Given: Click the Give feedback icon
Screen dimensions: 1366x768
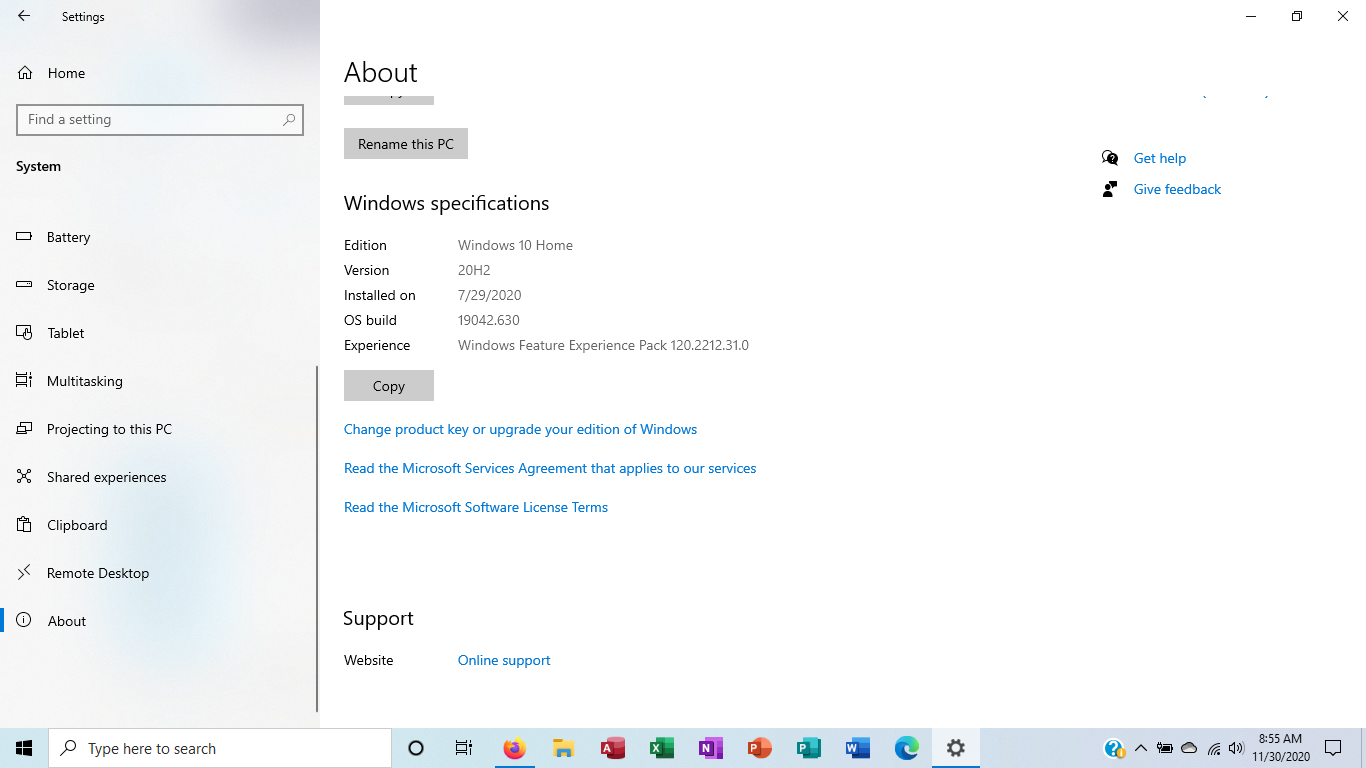Looking at the screenshot, I should (x=1111, y=189).
